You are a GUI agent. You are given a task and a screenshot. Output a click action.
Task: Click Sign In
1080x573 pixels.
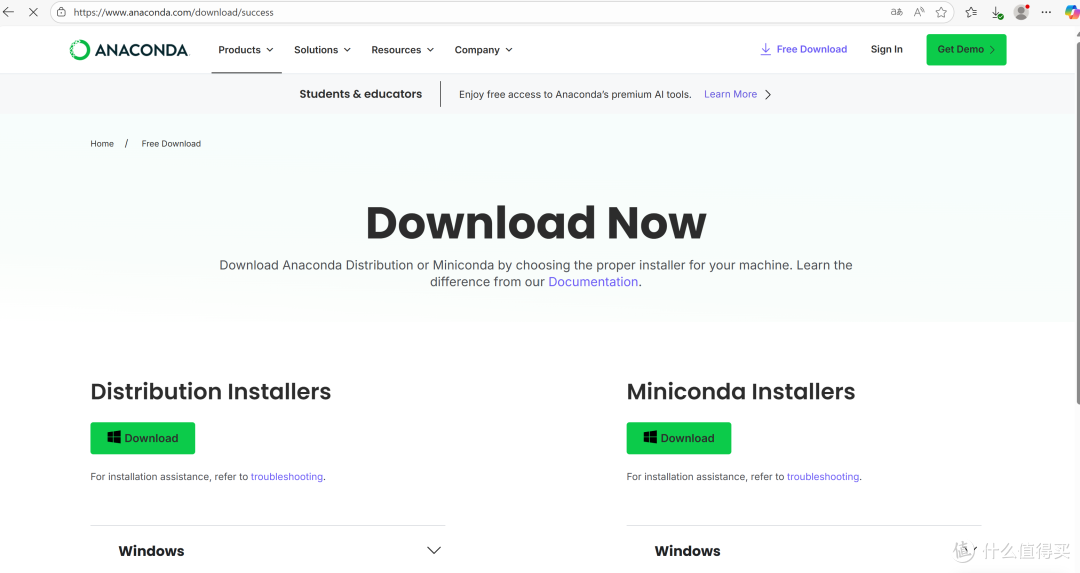point(886,50)
